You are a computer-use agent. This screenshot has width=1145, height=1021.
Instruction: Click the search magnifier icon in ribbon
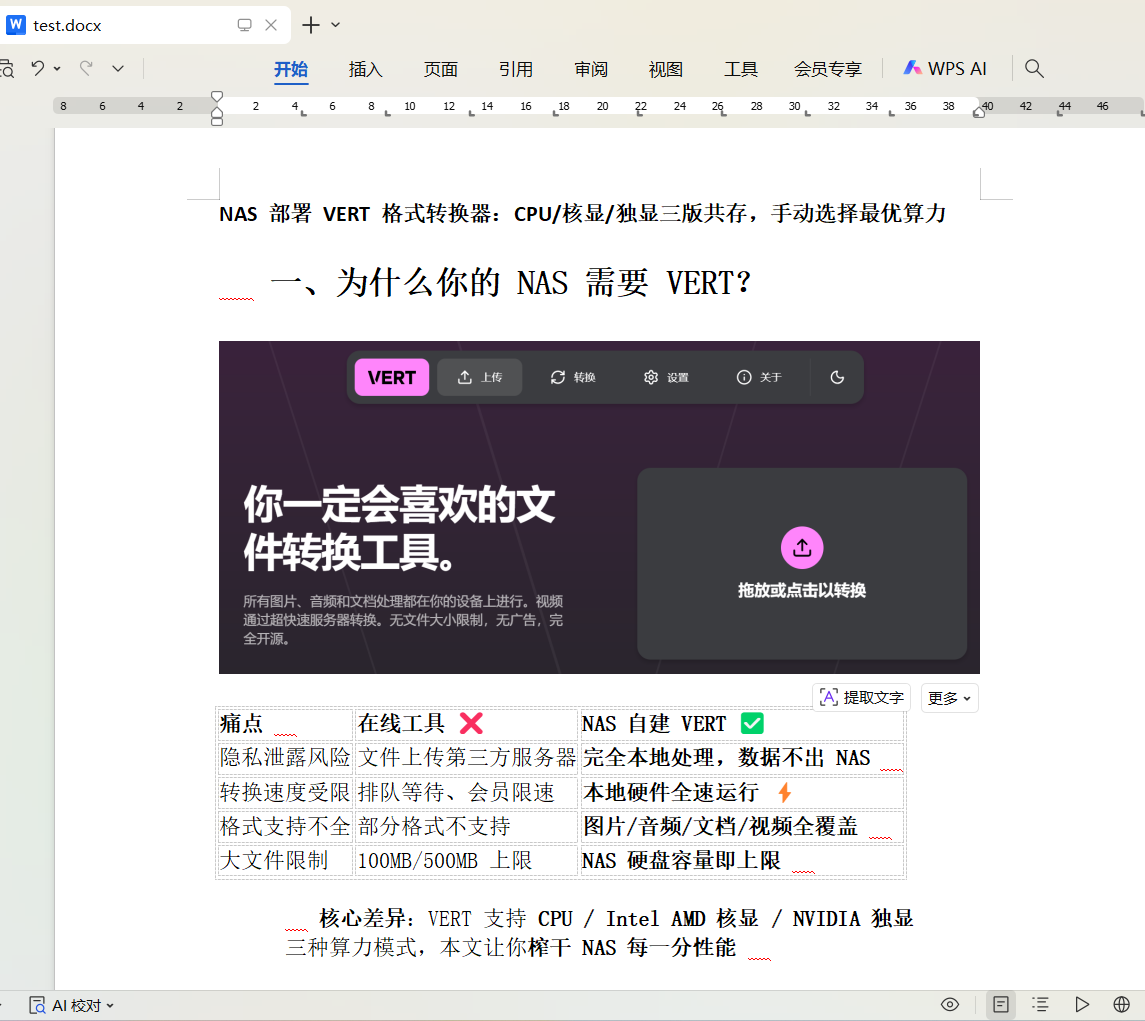pos(1034,68)
